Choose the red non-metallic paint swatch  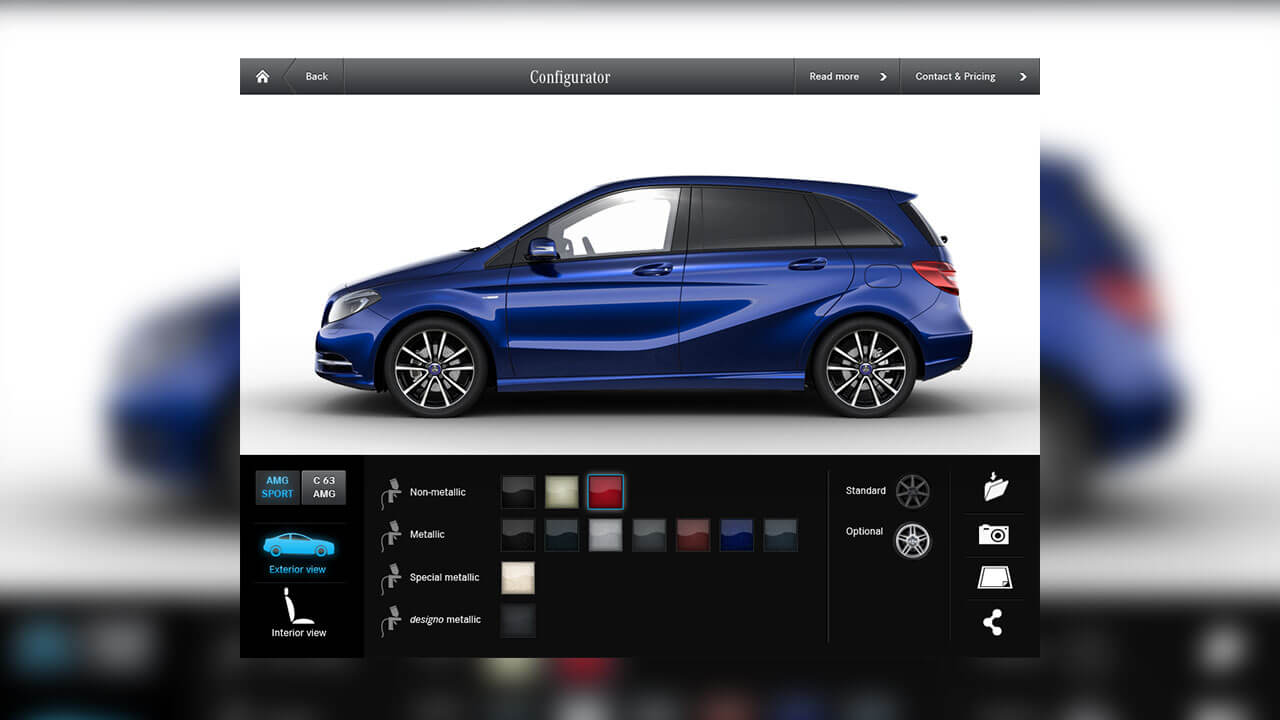click(x=606, y=492)
